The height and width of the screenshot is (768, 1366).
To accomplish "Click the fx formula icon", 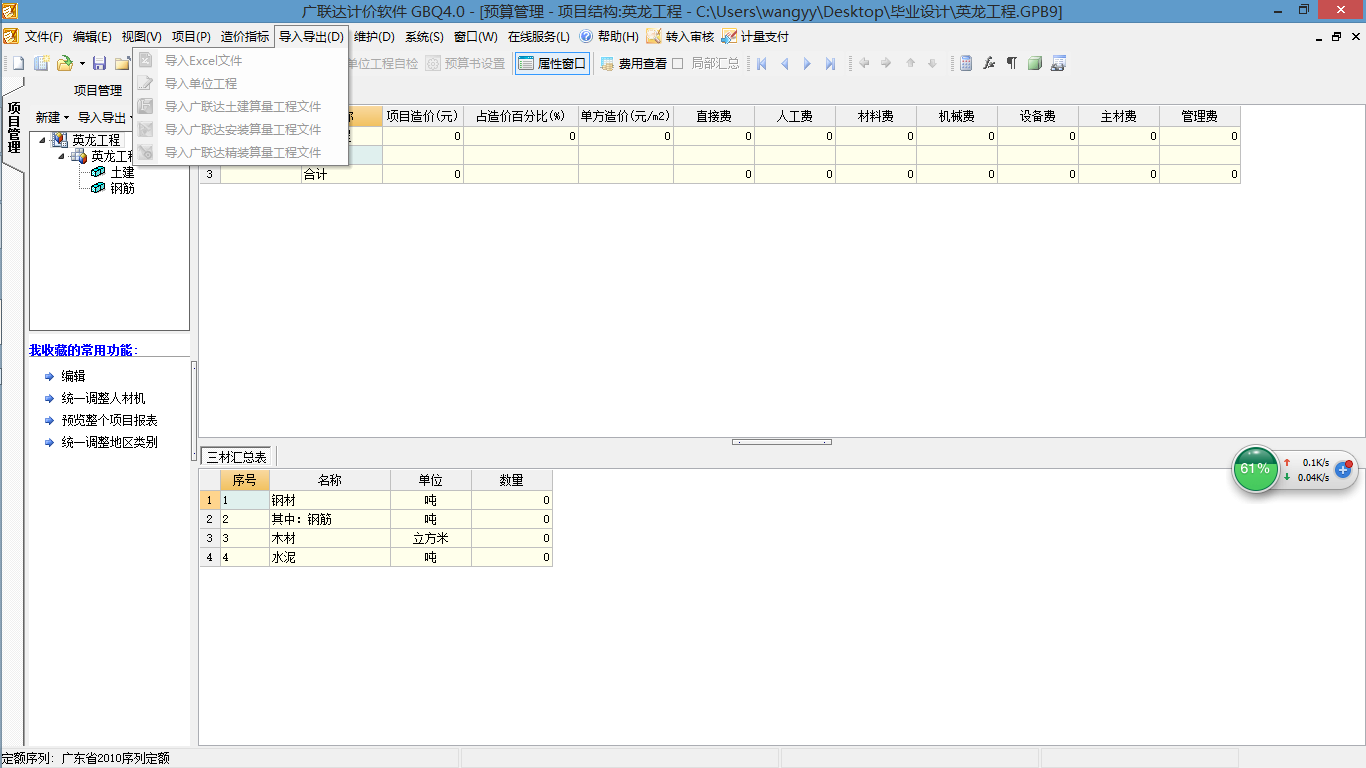I will coord(989,64).
